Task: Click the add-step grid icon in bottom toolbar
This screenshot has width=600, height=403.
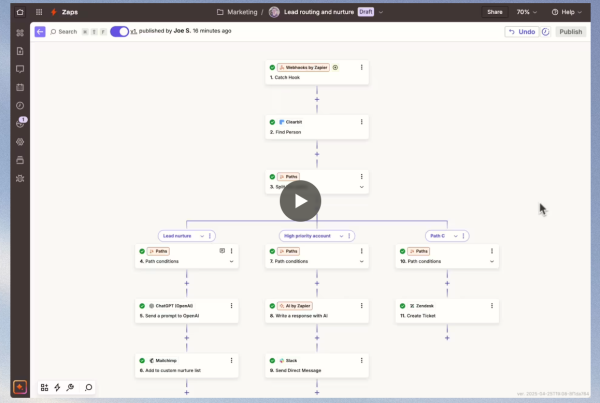Action: click(x=44, y=387)
